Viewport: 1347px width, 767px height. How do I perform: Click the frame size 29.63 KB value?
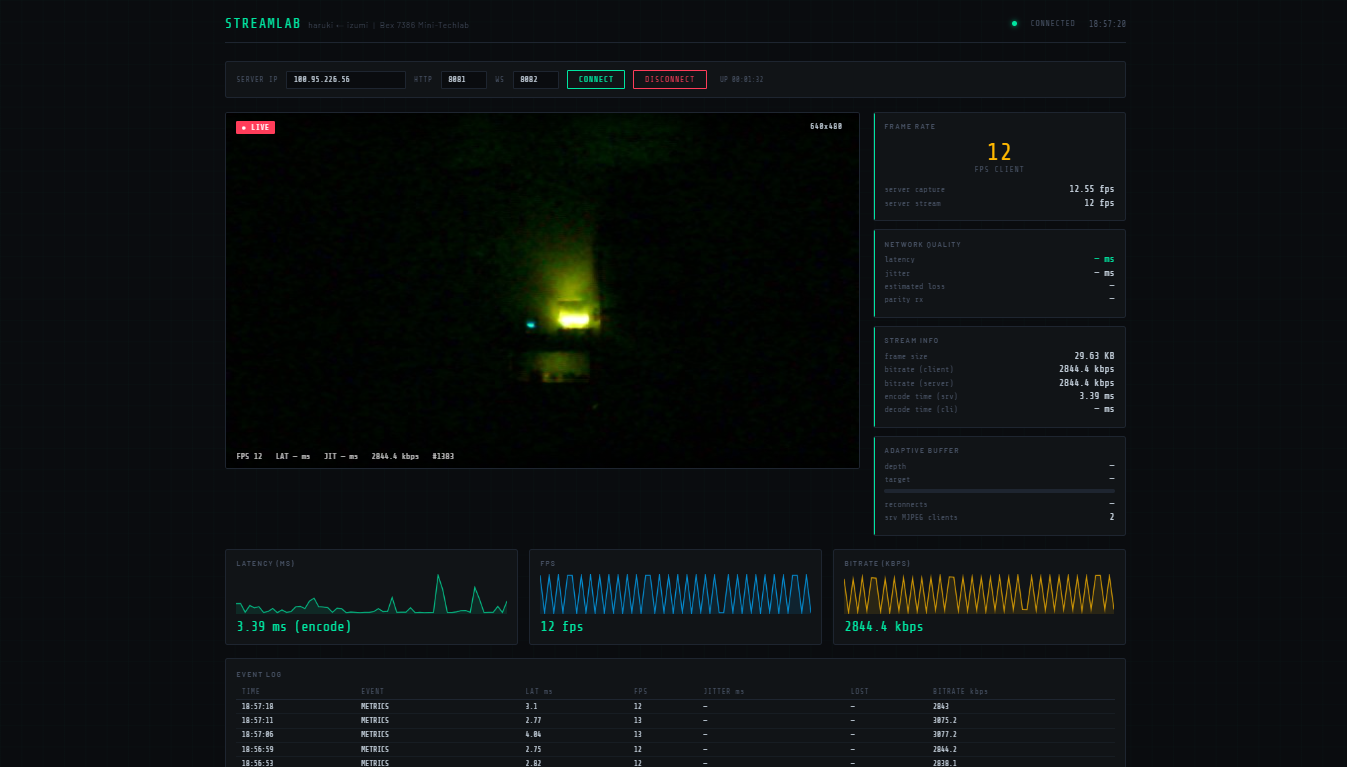[1094, 356]
